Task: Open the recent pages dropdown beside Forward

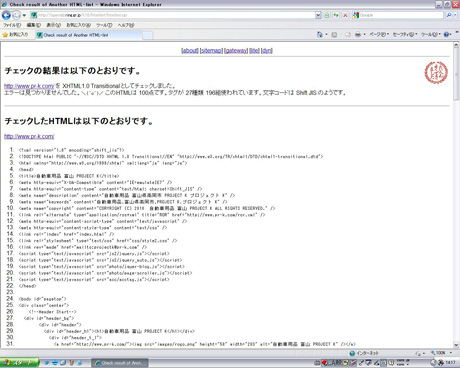Action: click(24, 15)
